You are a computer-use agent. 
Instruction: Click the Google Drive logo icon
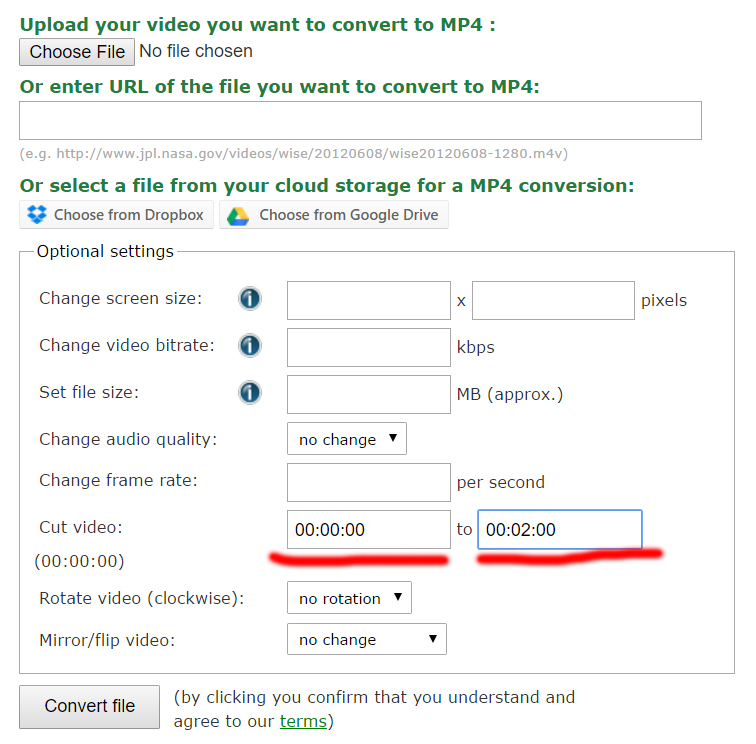pos(238,216)
